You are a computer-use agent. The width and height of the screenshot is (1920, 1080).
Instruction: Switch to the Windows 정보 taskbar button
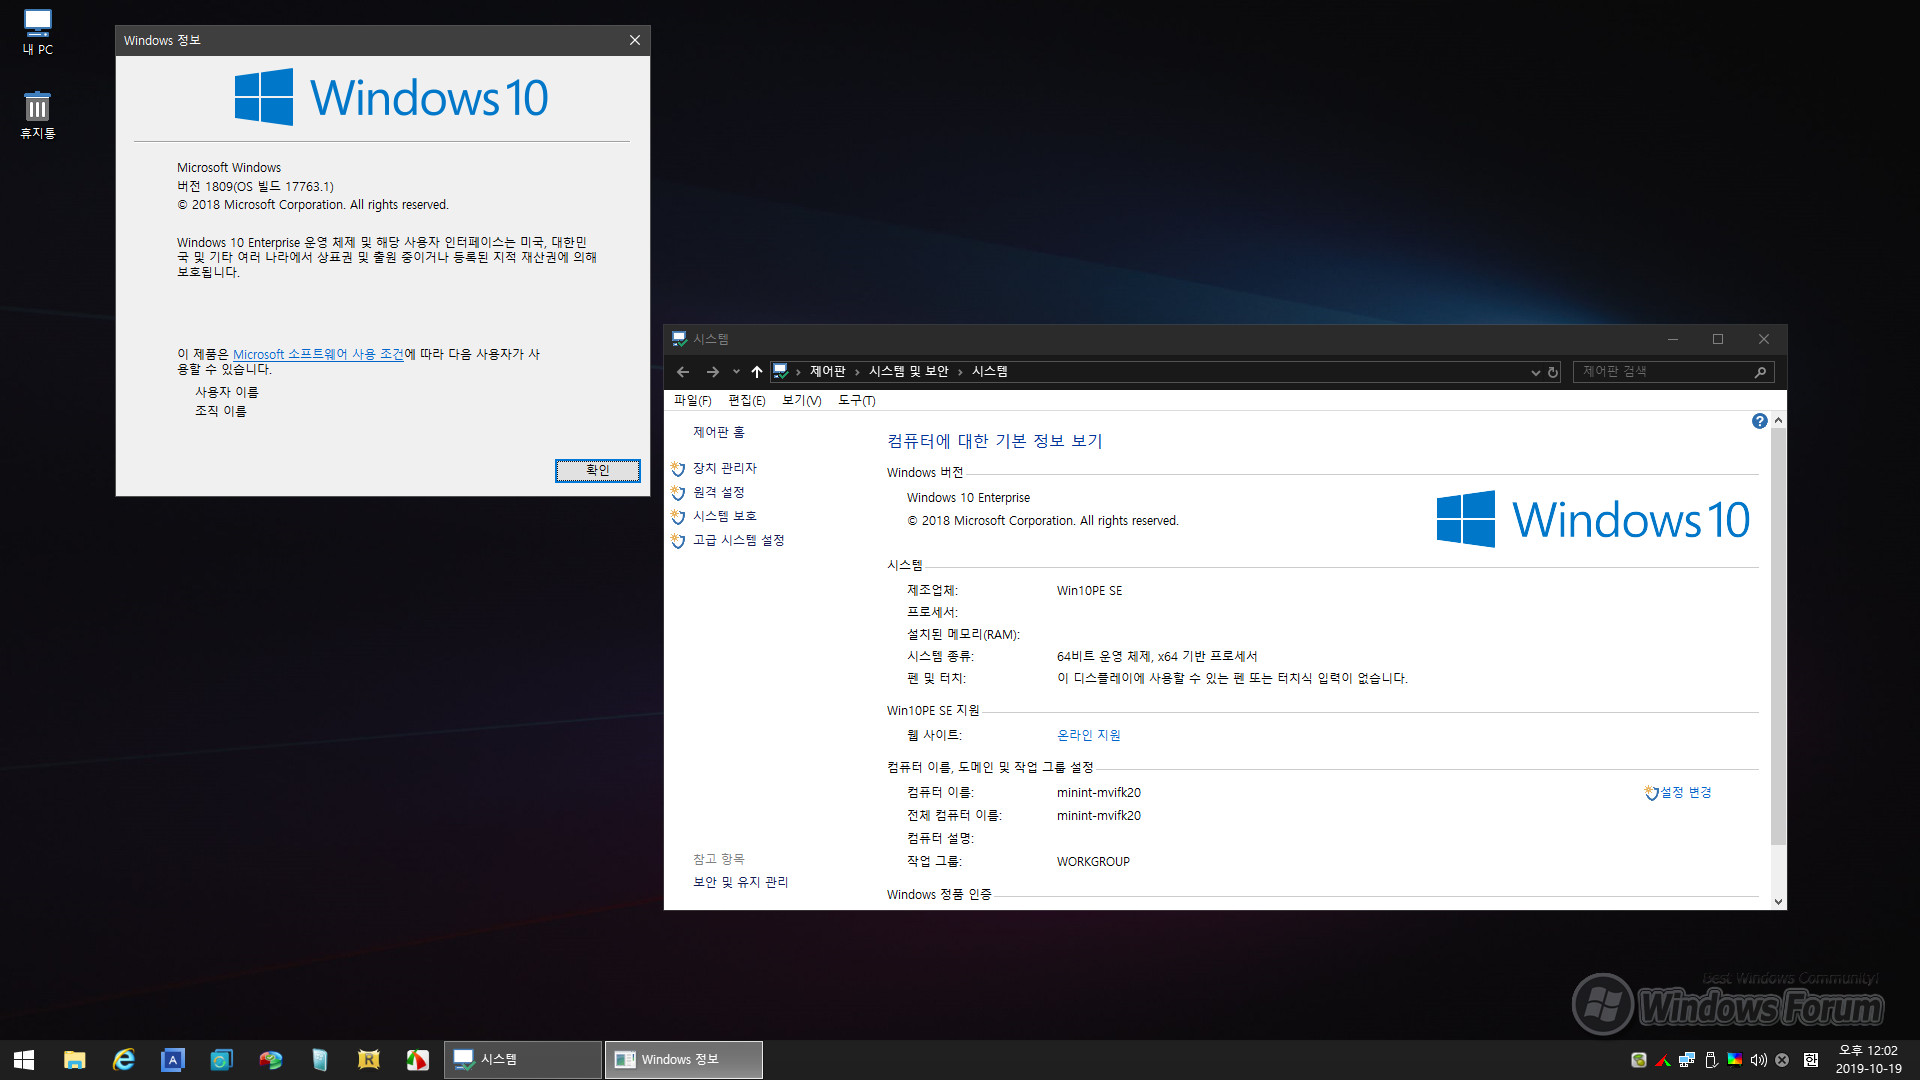pos(684,1059)
